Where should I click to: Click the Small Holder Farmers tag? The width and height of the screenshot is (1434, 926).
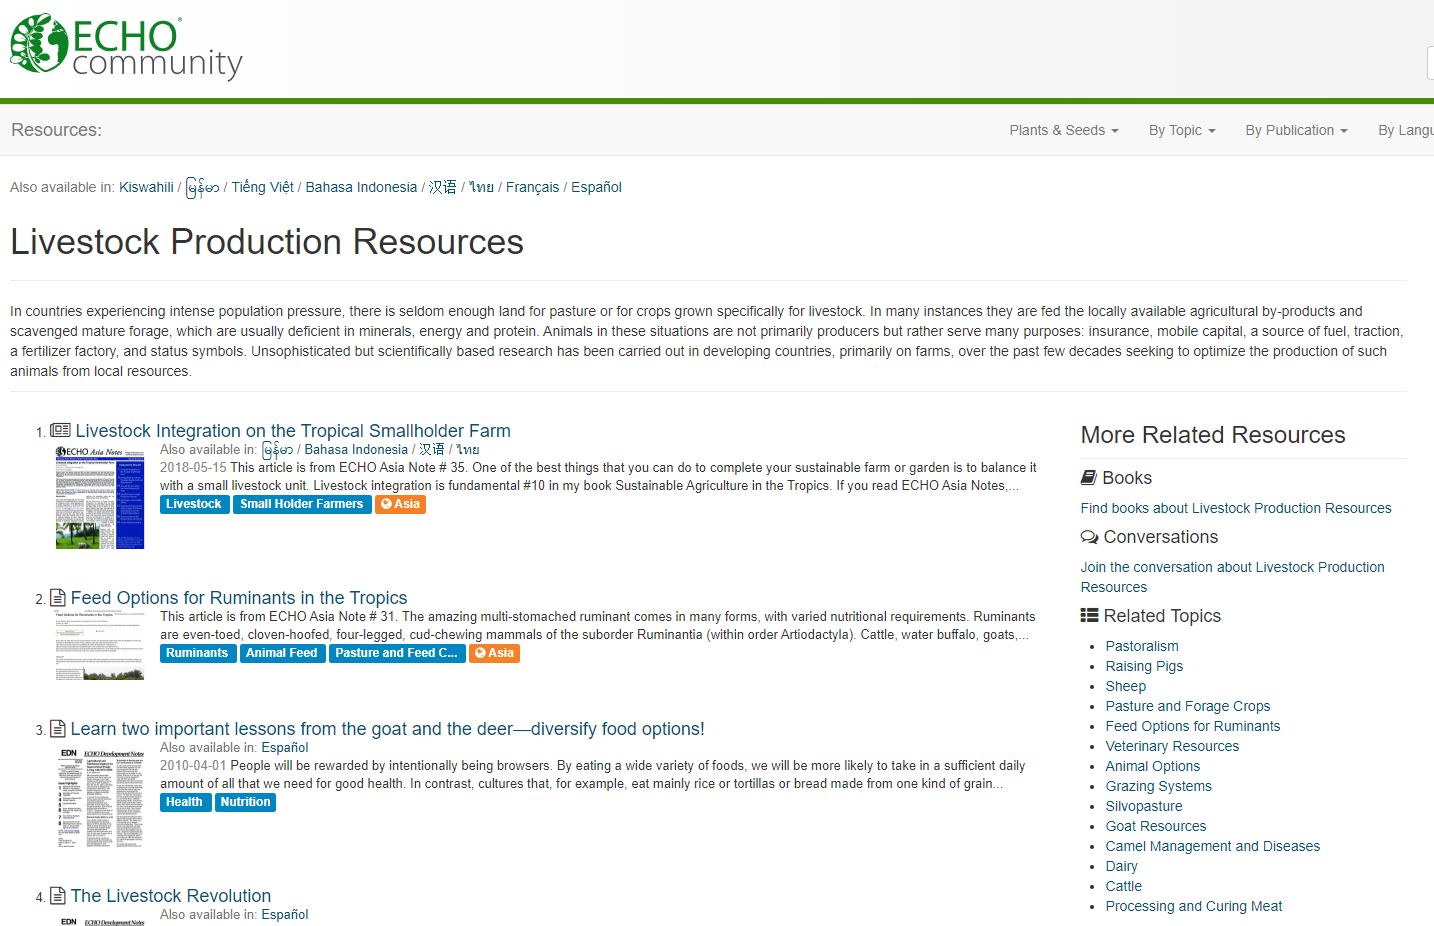tap(301, 504)
